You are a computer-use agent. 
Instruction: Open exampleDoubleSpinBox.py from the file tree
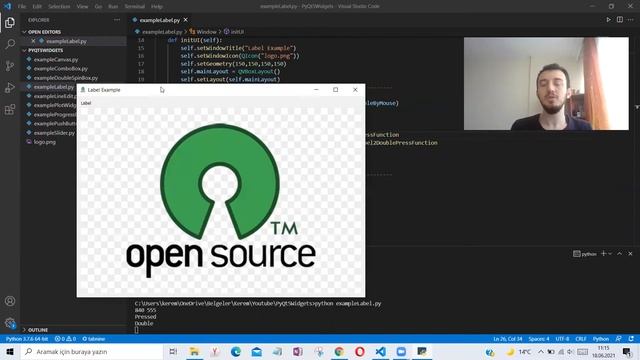click(x=66, y=78)
